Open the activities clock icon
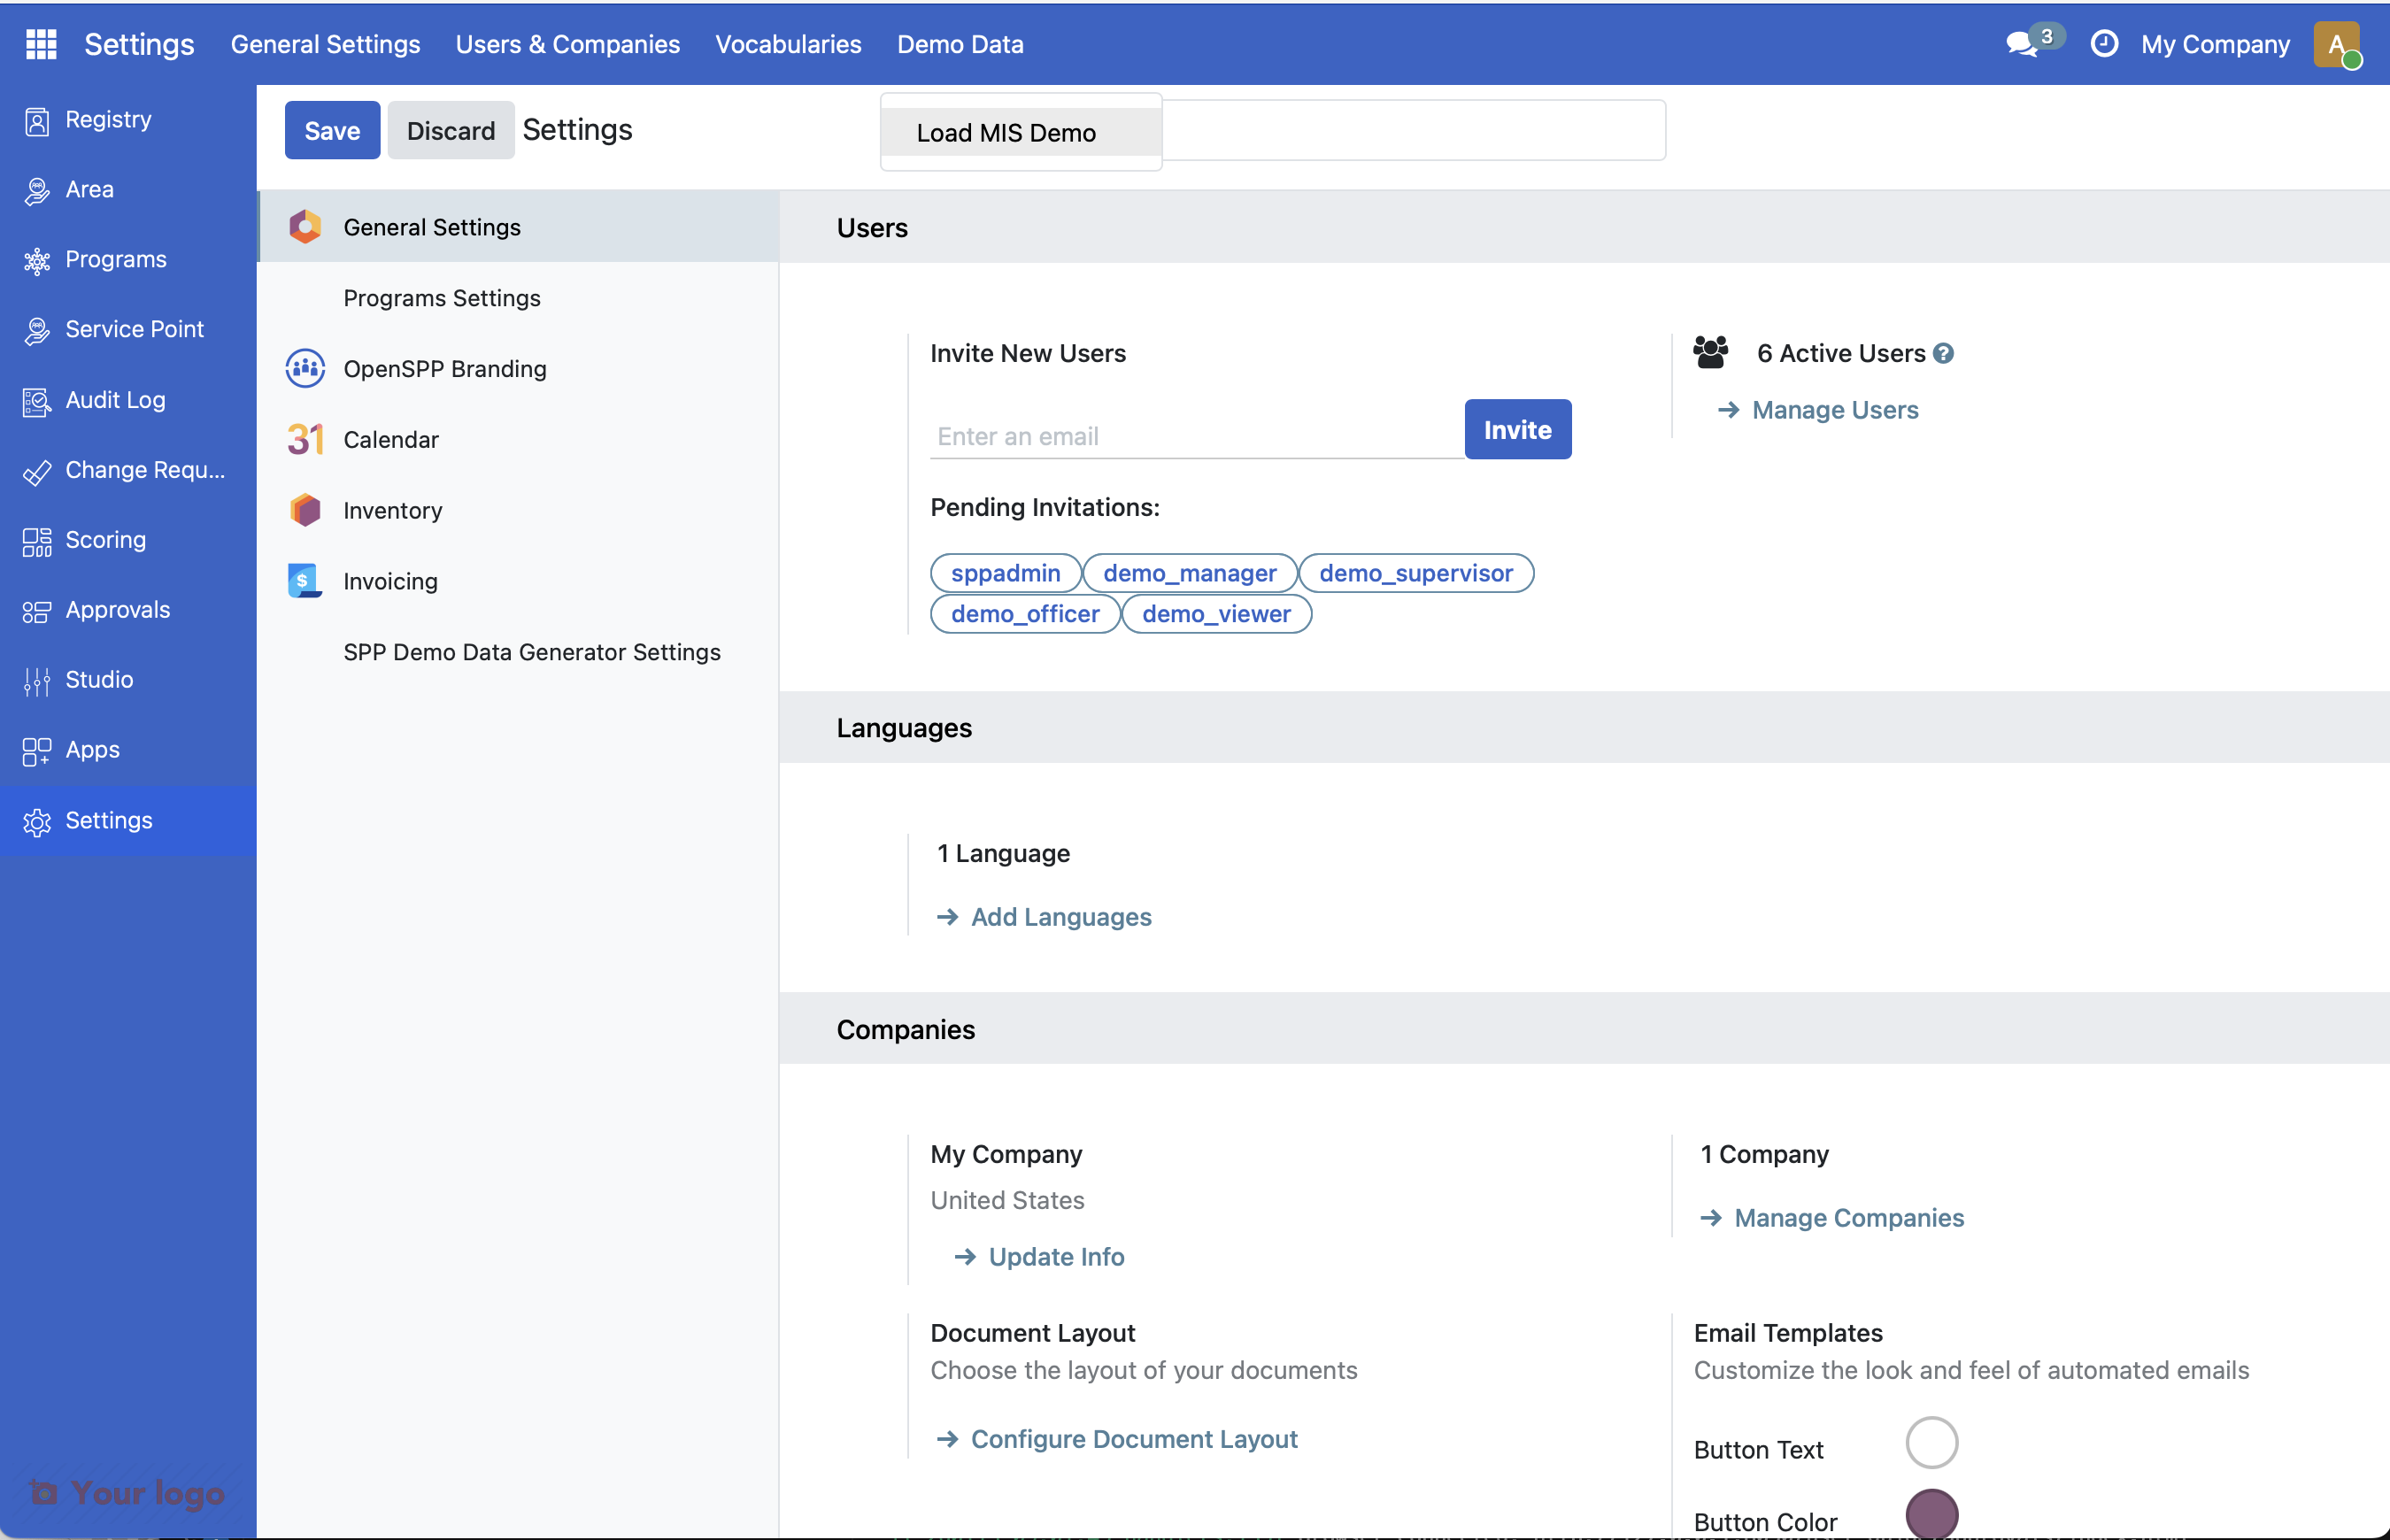This screenshot has height=1540, width=2390. [x=2105, y=44]
